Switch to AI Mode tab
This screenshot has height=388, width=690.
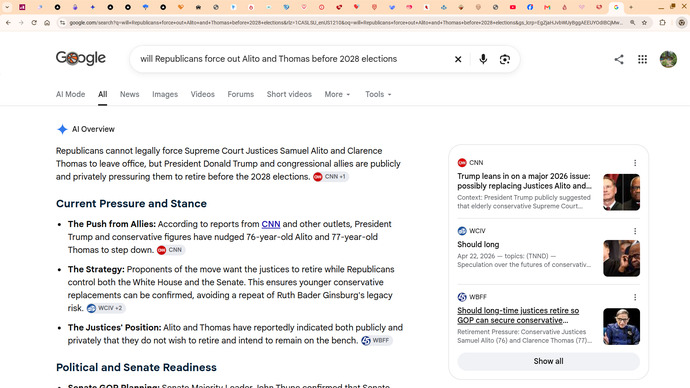pos(70,94)
